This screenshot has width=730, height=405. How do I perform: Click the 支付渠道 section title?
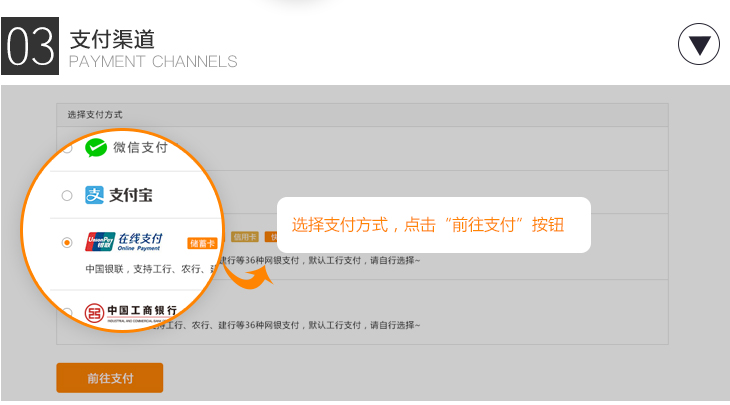(112, 39)
